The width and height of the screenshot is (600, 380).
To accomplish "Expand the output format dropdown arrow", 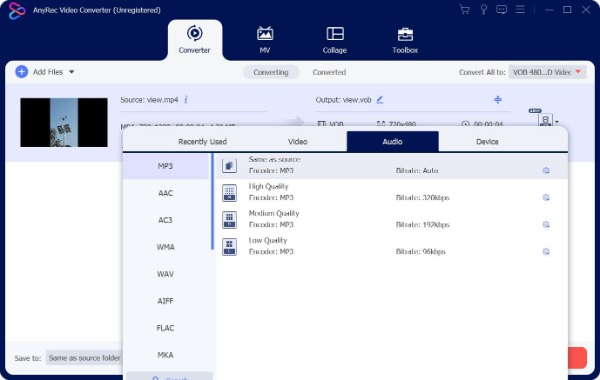I will pyautogui.click(x=557, y=122).
